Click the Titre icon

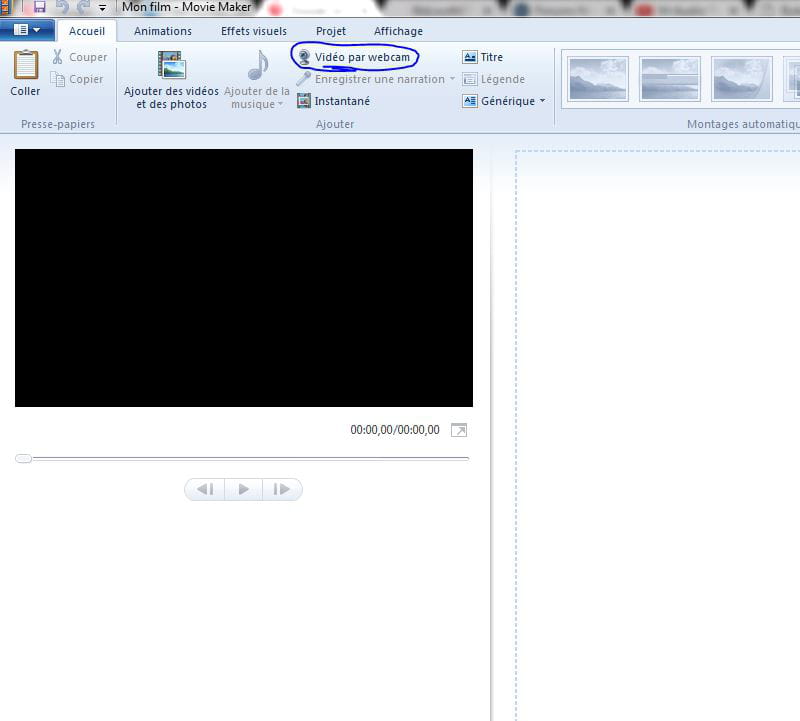point(469,57)
